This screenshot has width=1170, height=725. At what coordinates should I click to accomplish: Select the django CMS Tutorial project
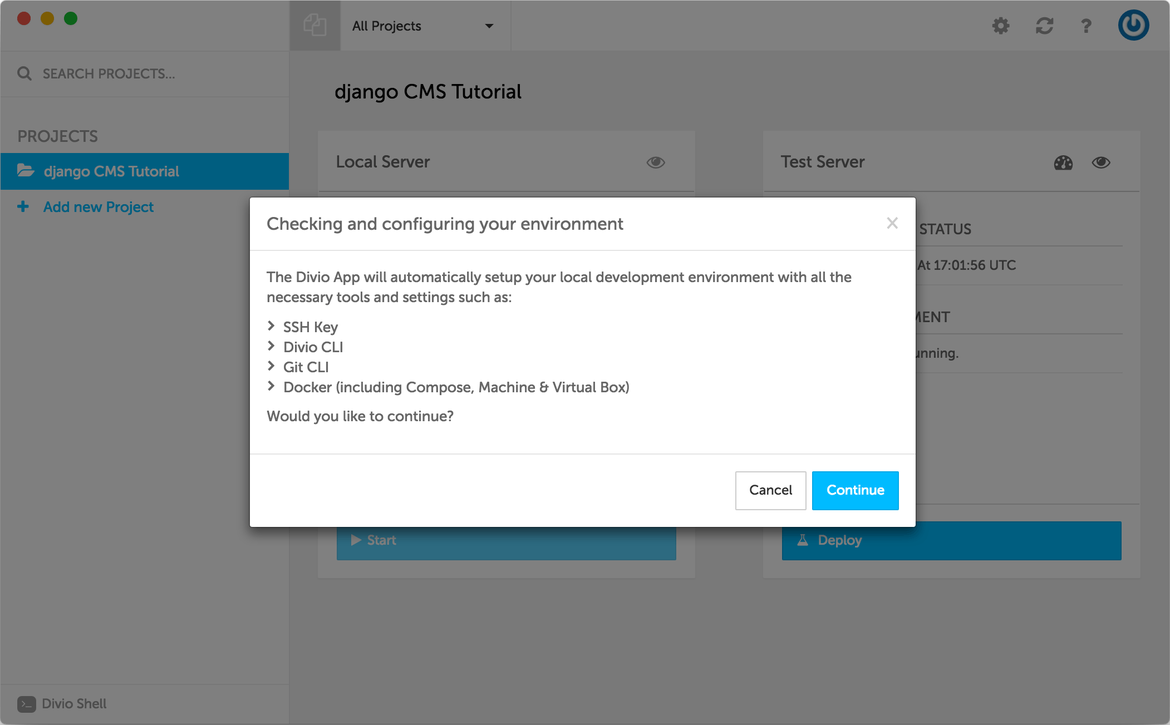[145, 171]
